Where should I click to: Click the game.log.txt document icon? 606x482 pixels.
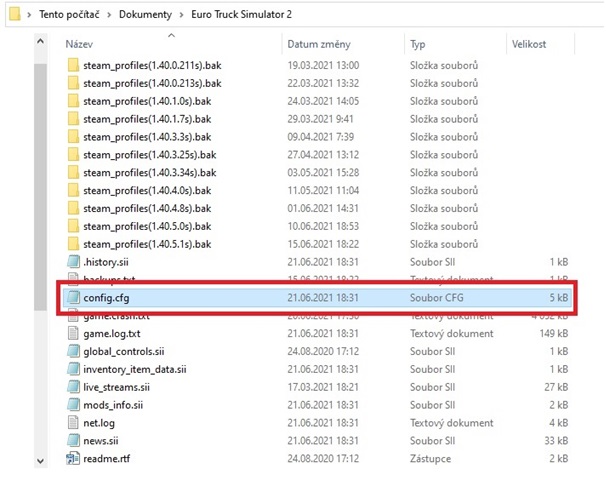(73, 333)
